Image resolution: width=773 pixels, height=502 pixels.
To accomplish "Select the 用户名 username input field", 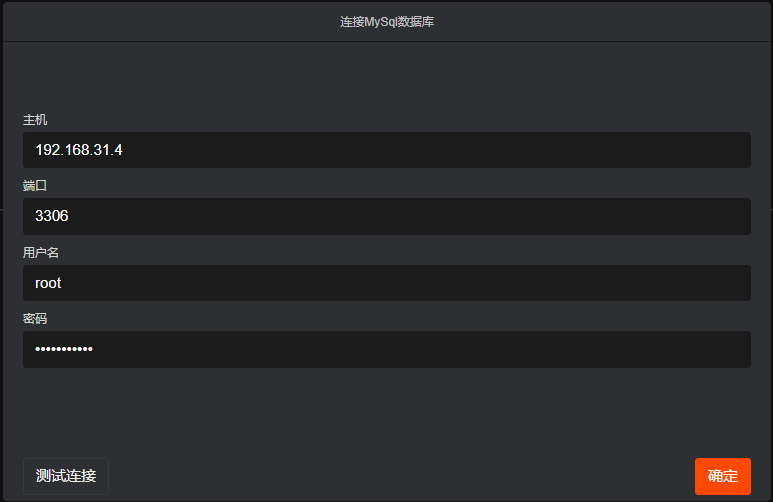I will (x=386, y=283).
